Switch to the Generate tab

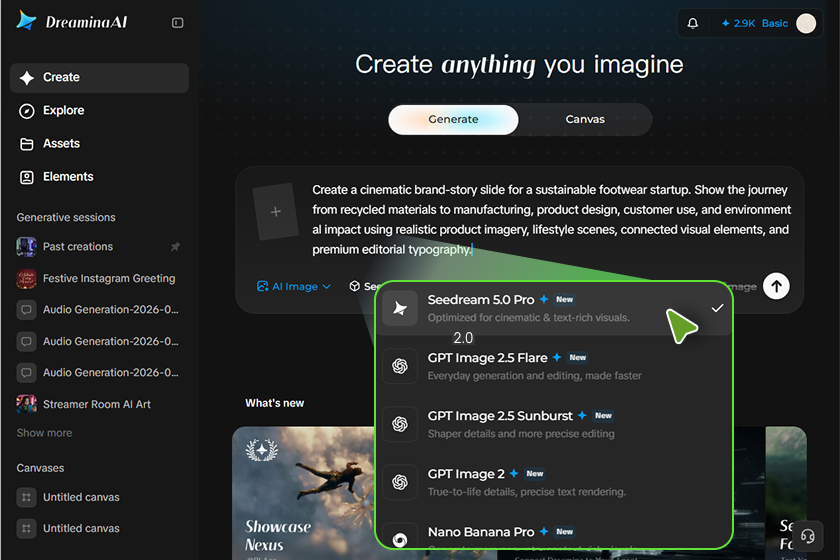[x=453, y=120]
